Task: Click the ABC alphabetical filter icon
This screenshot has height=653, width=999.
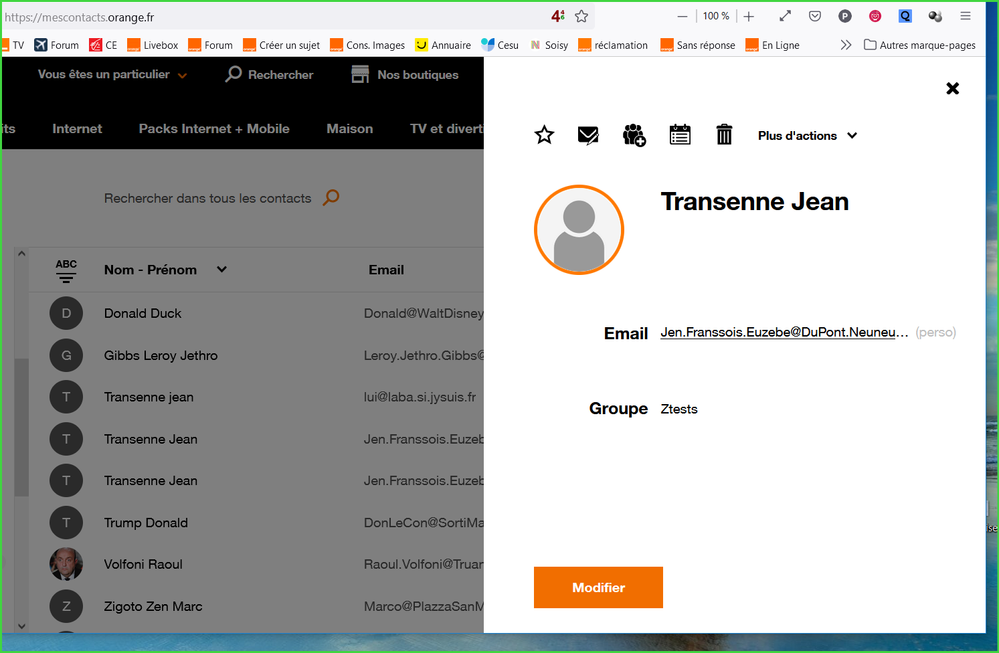Action: tap(66, 270)
